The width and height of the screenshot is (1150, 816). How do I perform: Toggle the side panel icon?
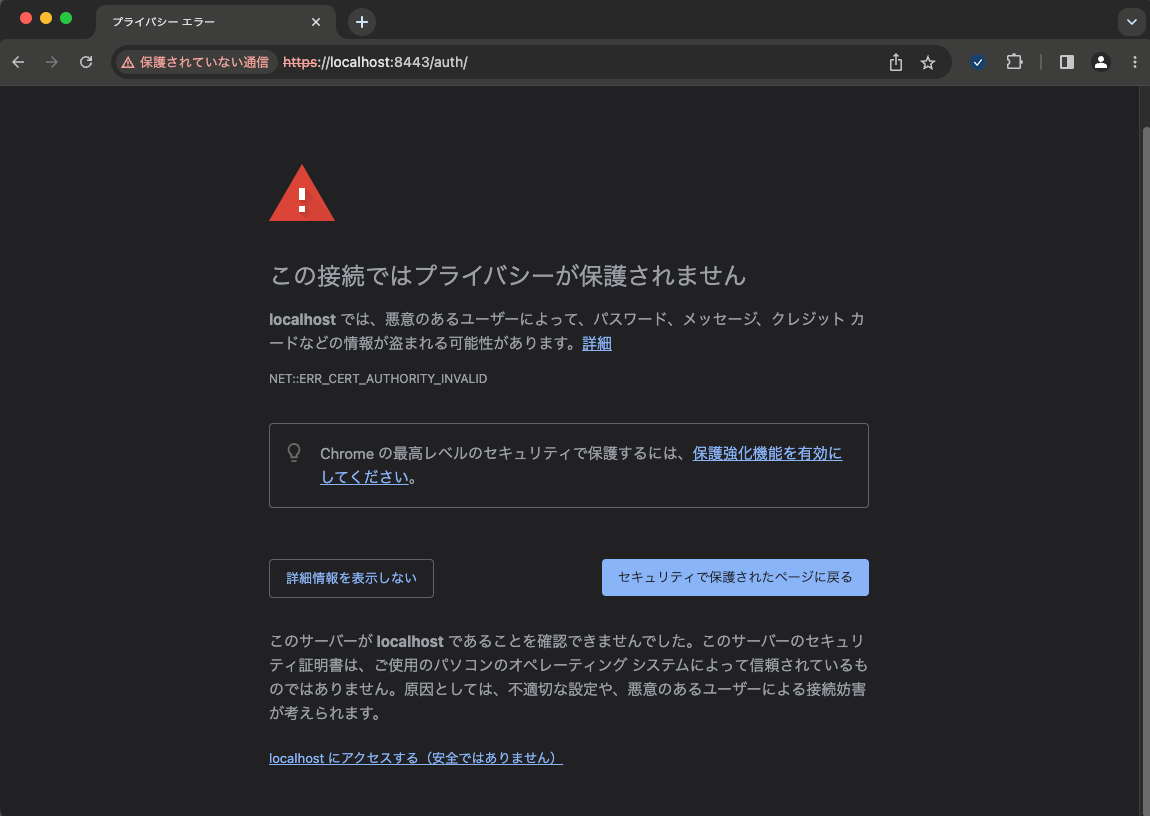click(1067, 62)
